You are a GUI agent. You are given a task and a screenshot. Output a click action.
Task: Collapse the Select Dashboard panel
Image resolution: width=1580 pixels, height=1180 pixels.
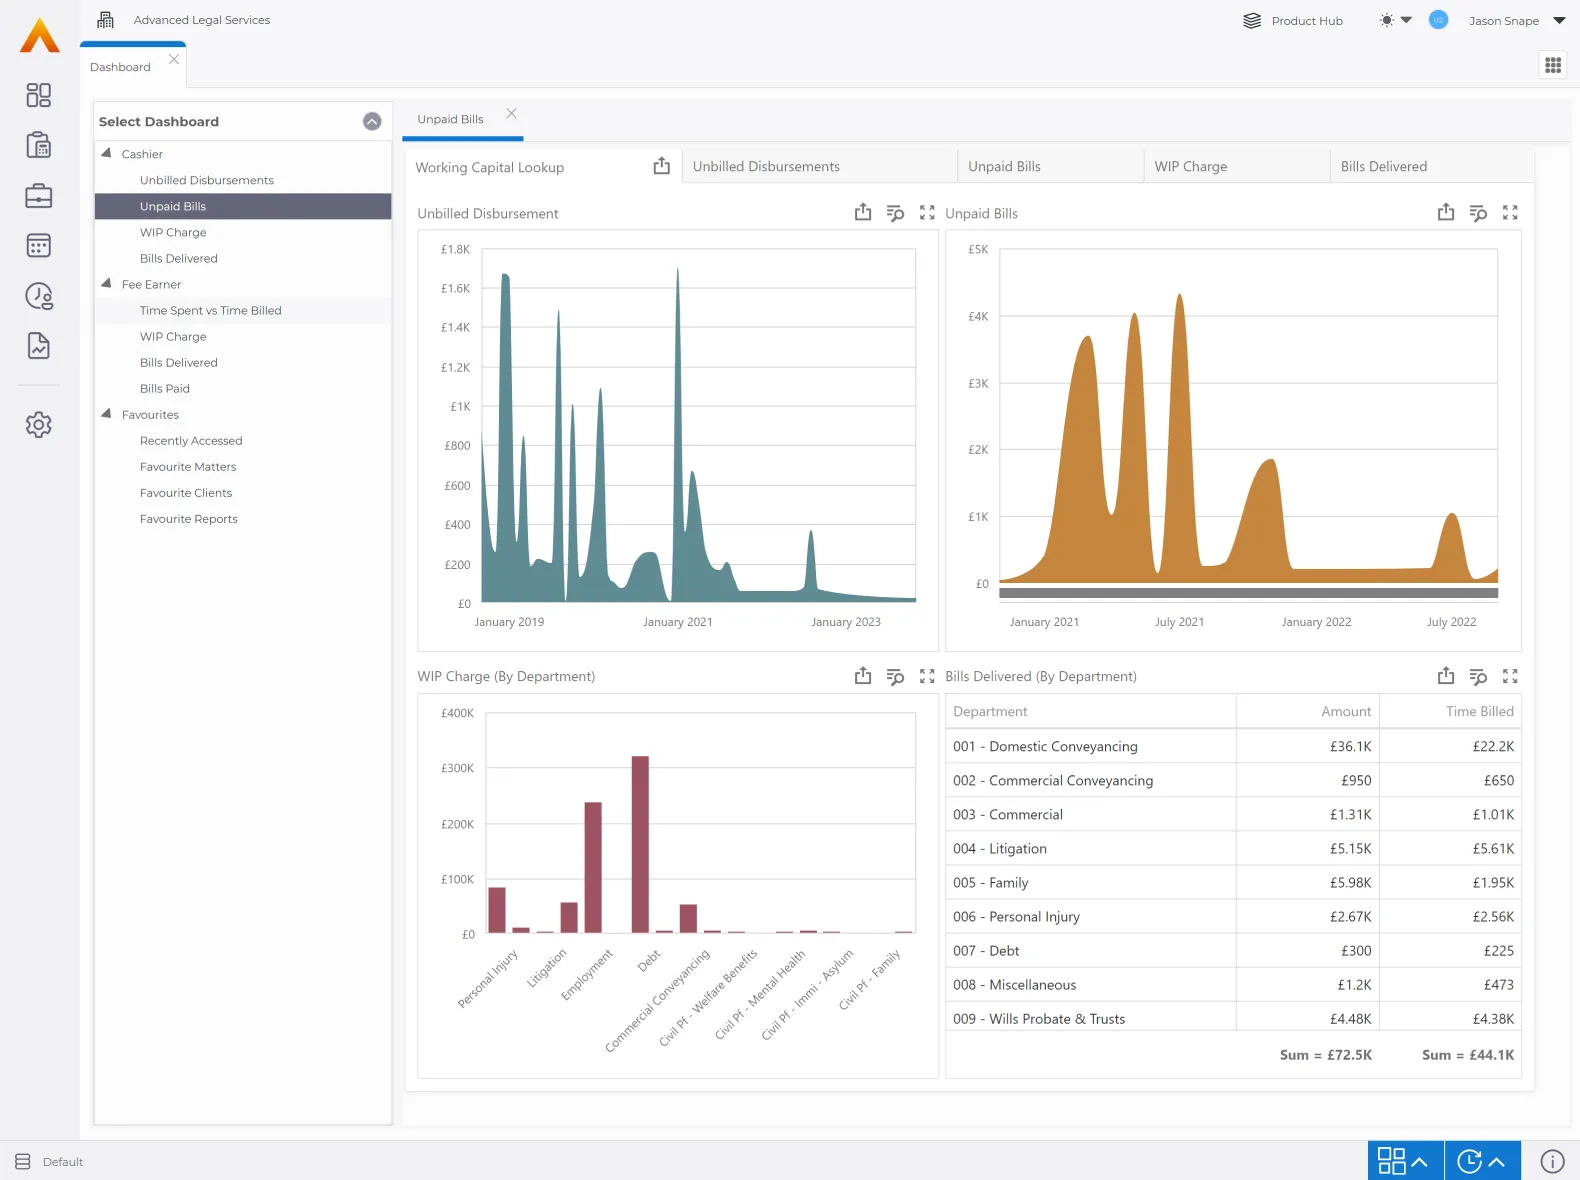(372, 122)
